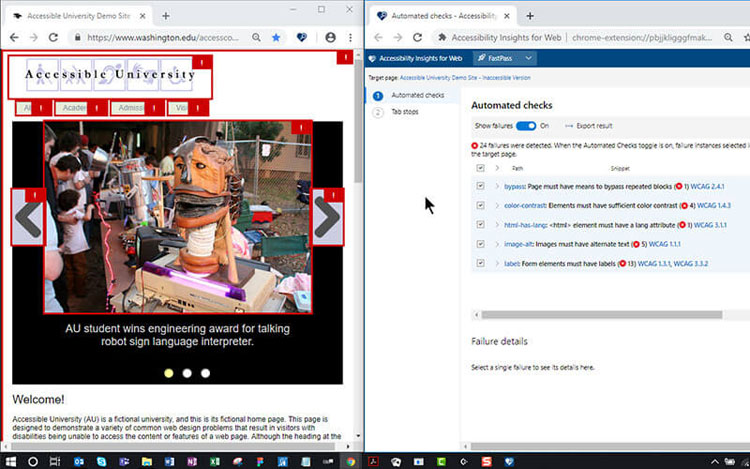Viewport: 750px width, 469px height.
Task: Open a new tab beside Automated checks tab
Action: tap(530, 16)
